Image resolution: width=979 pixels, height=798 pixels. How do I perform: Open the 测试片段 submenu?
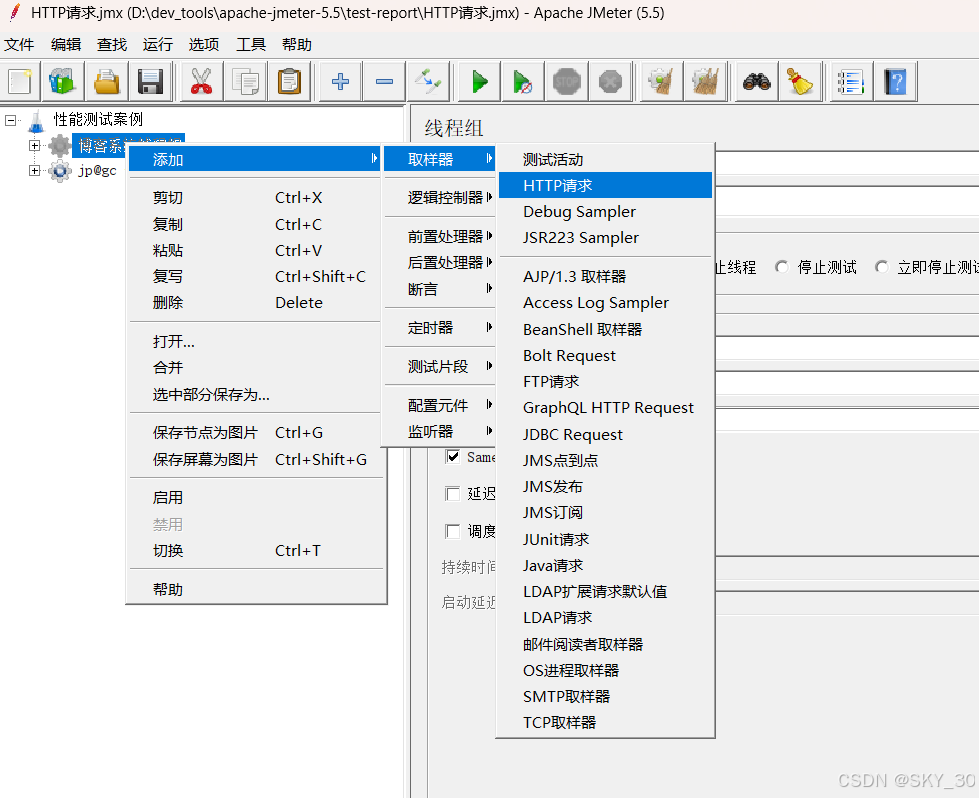coord(440,367)
